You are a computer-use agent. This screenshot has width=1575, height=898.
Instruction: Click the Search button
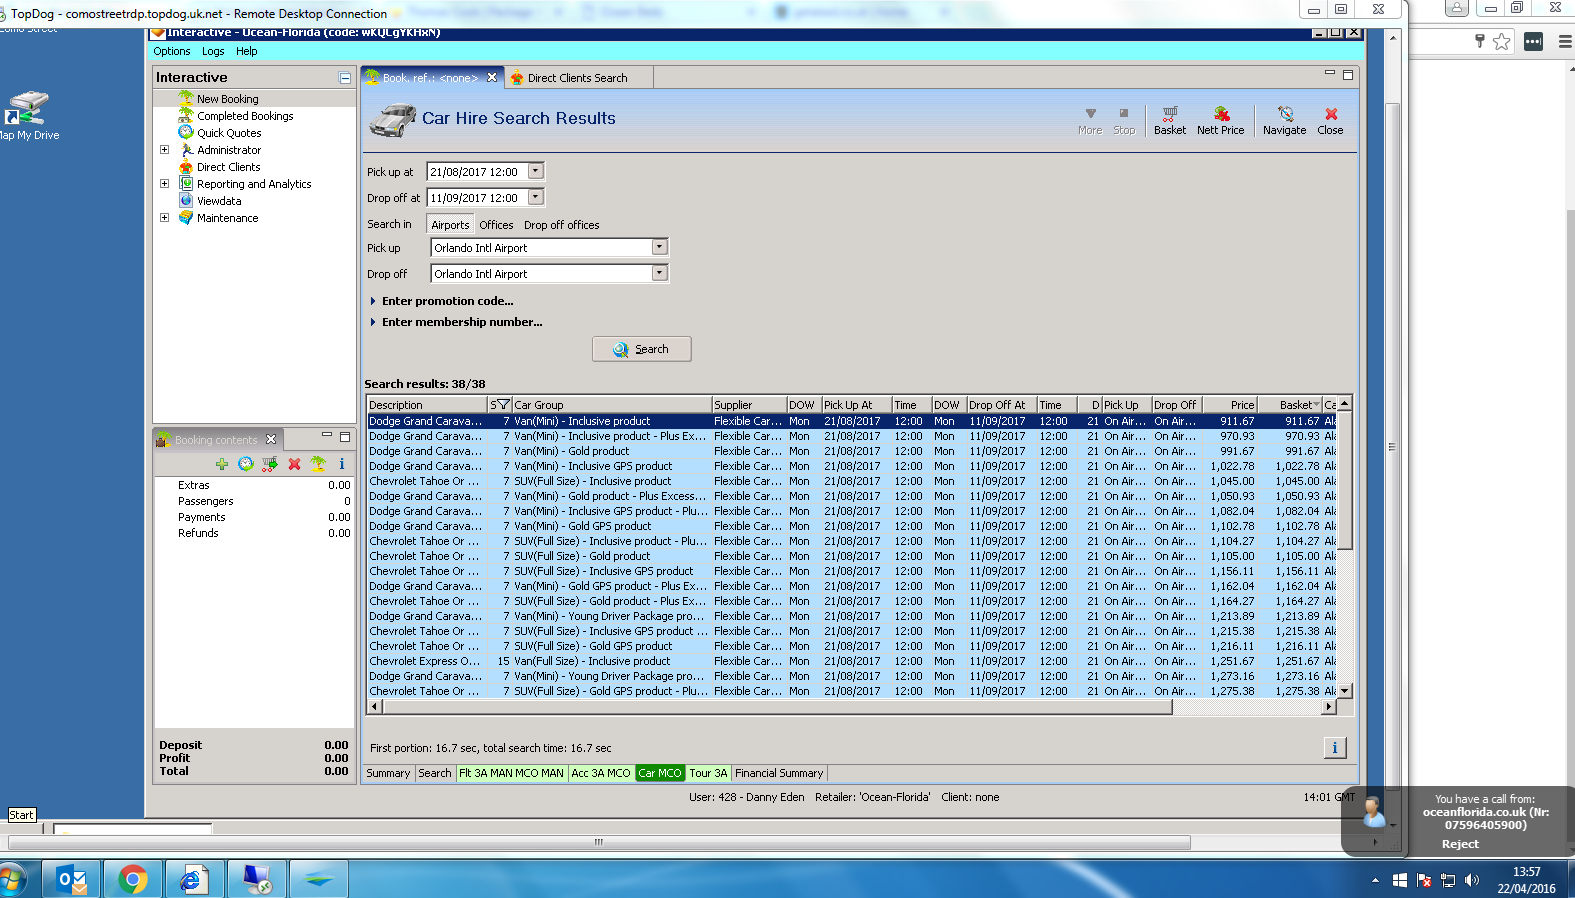coord(641,349)
